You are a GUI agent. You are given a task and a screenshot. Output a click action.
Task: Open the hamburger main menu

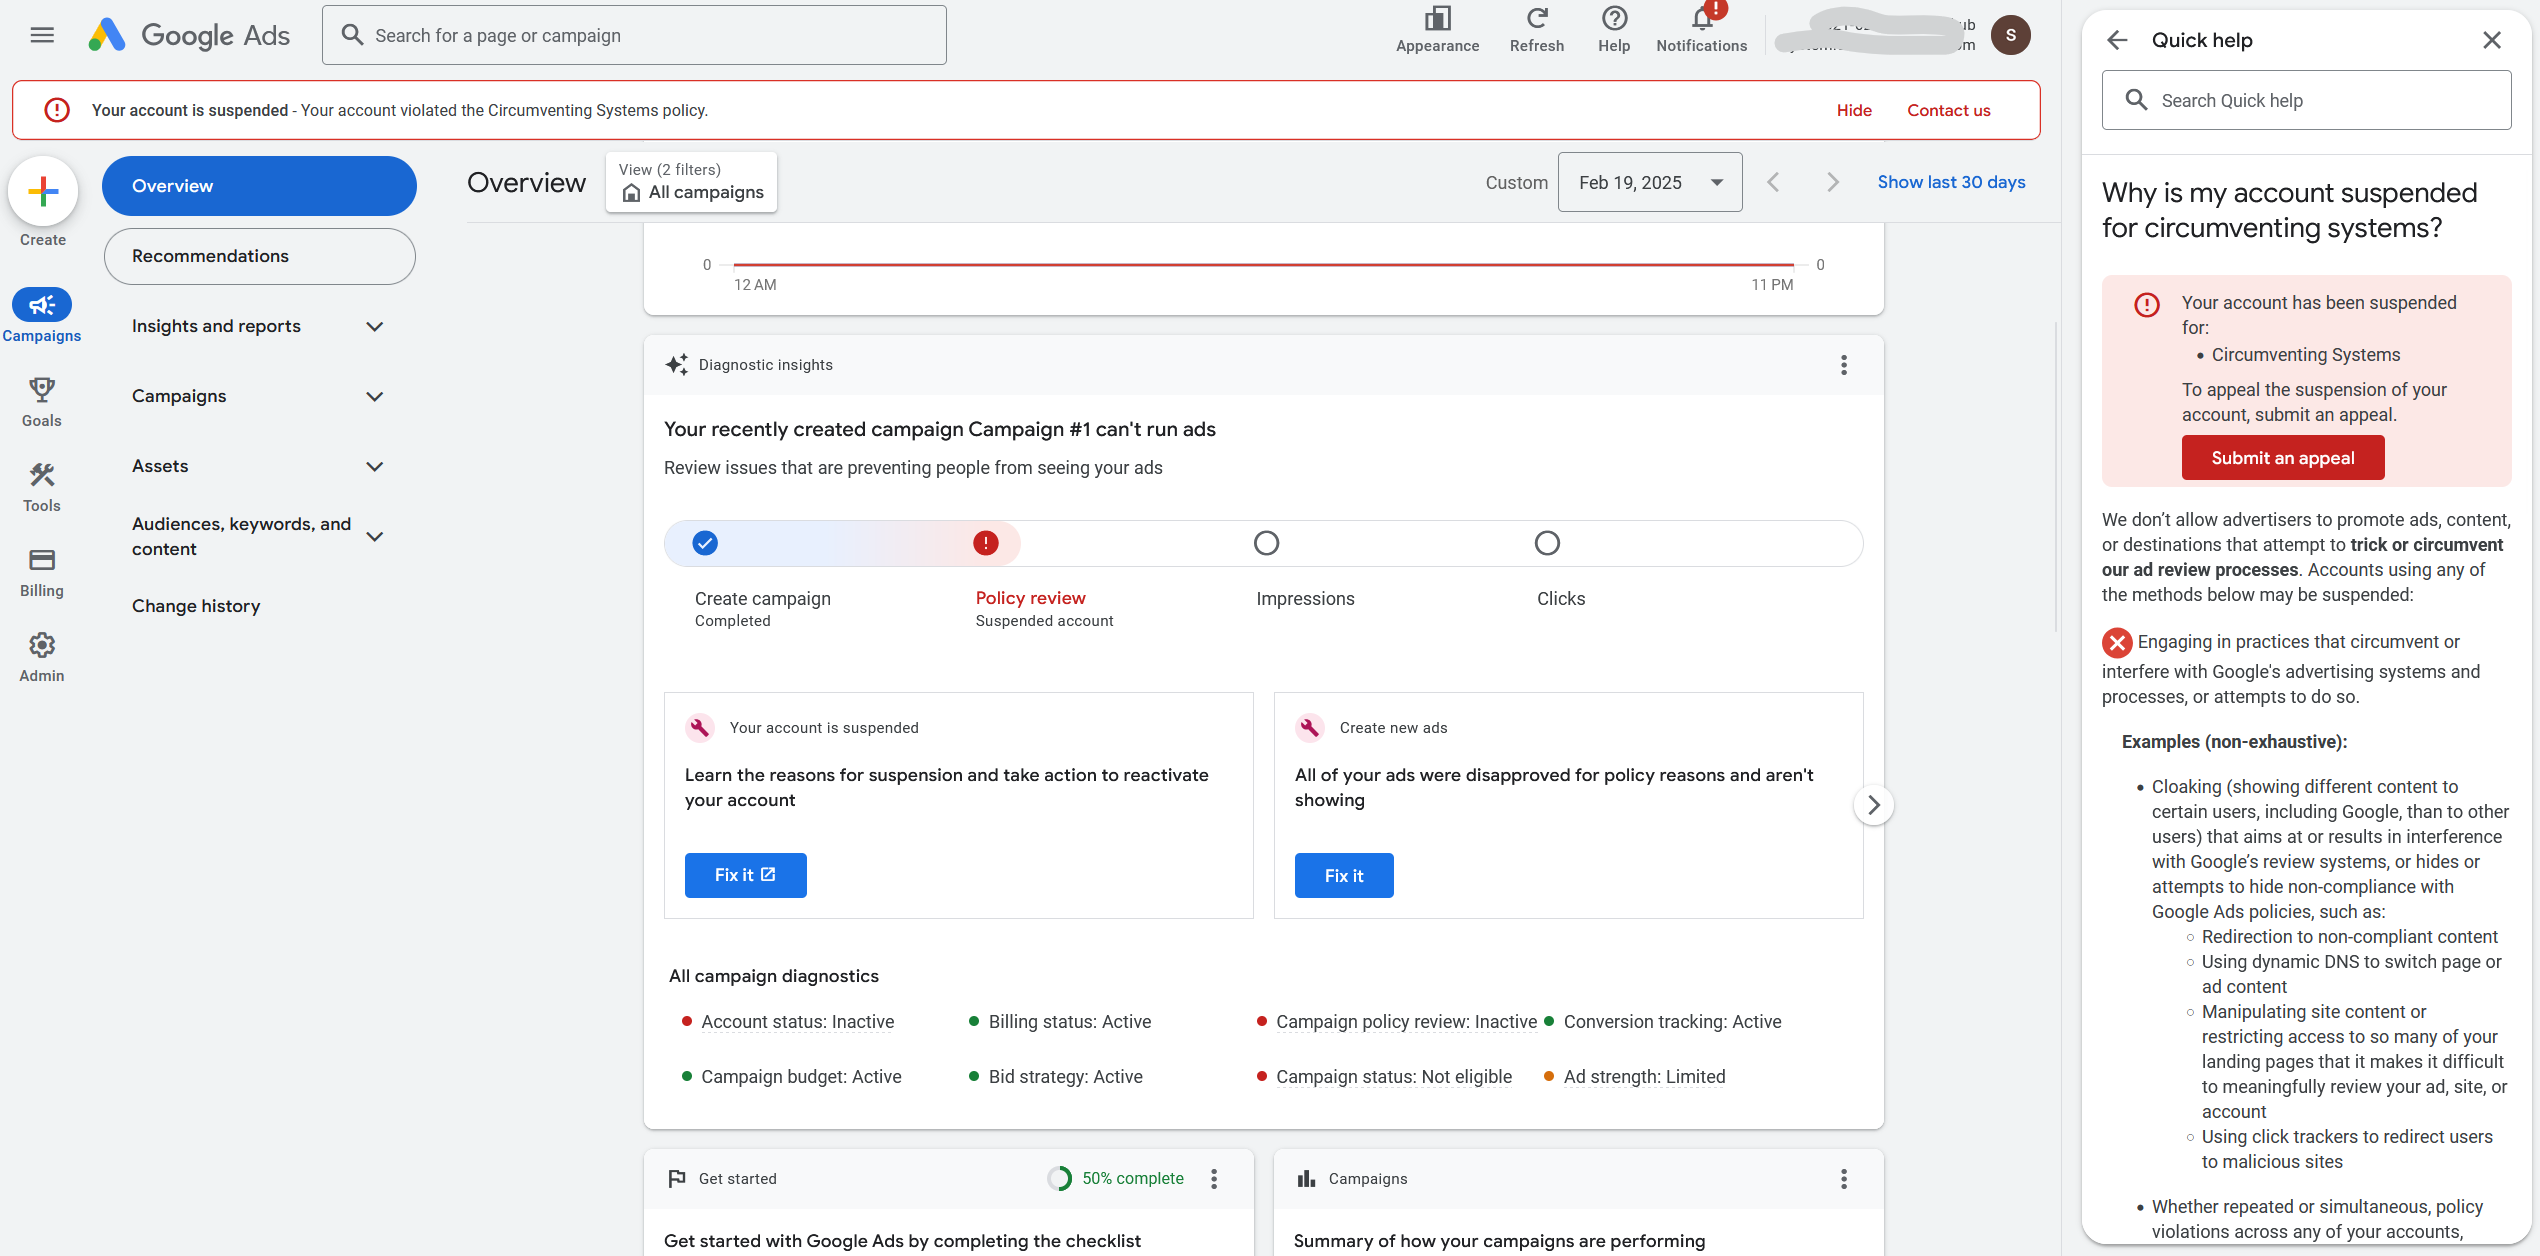coord(42,35)
